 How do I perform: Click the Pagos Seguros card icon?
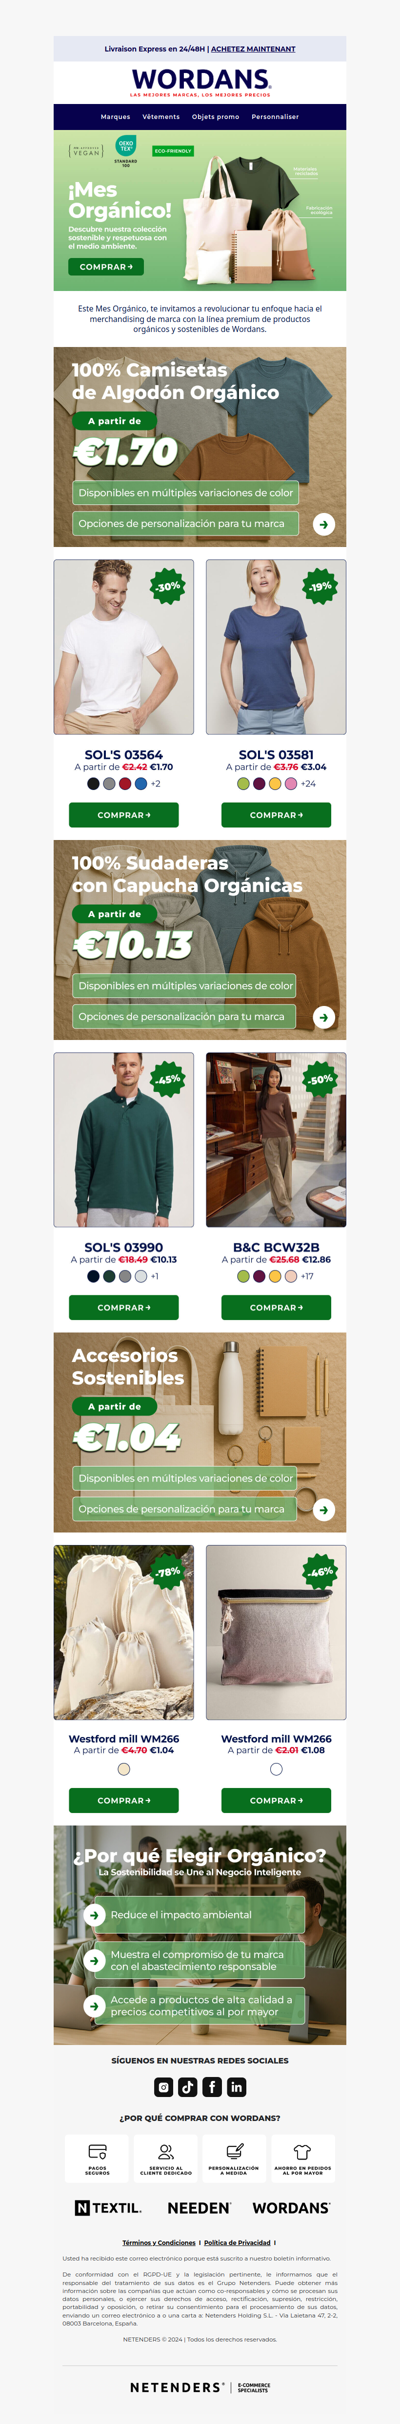[x=97, y=2151]
